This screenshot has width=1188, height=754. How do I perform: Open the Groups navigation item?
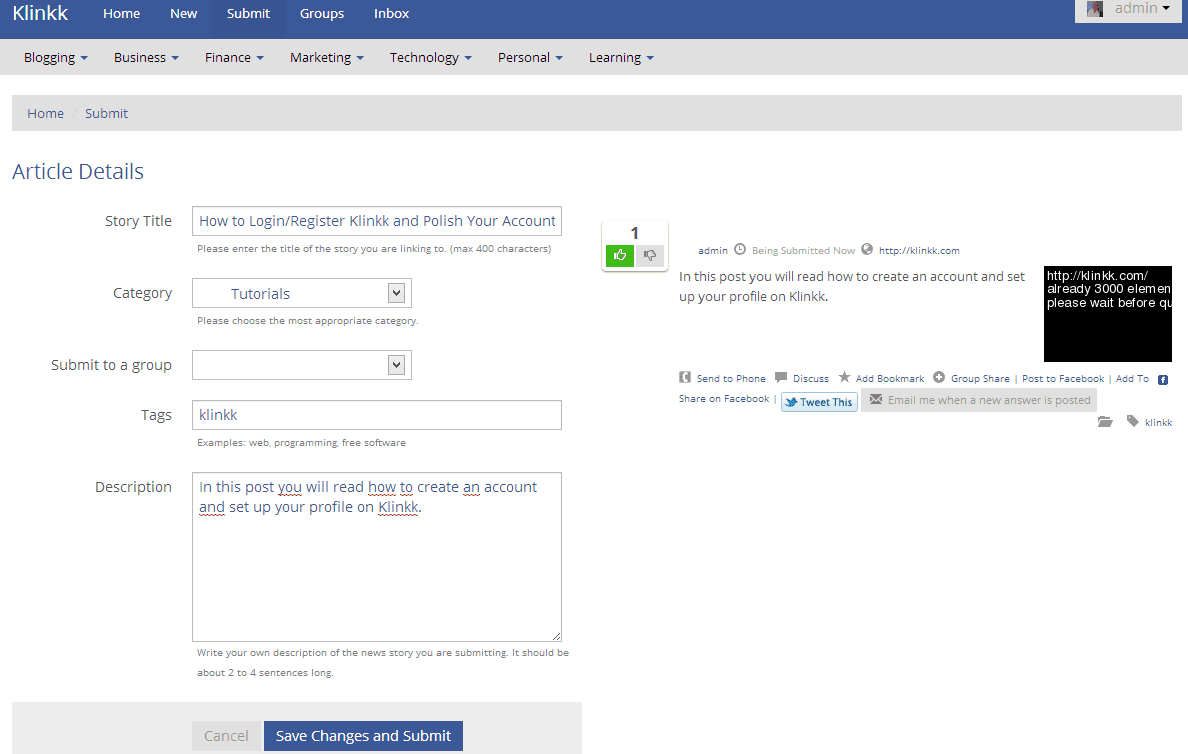[322, 14]
